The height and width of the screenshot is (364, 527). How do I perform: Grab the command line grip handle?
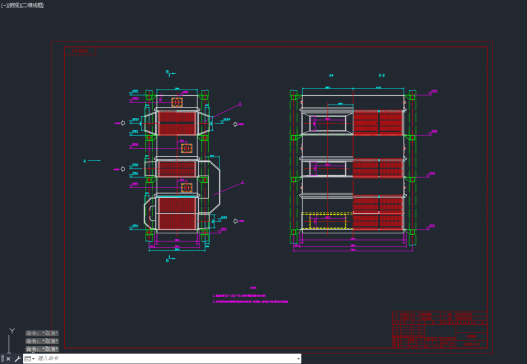(x=2, y=359)
